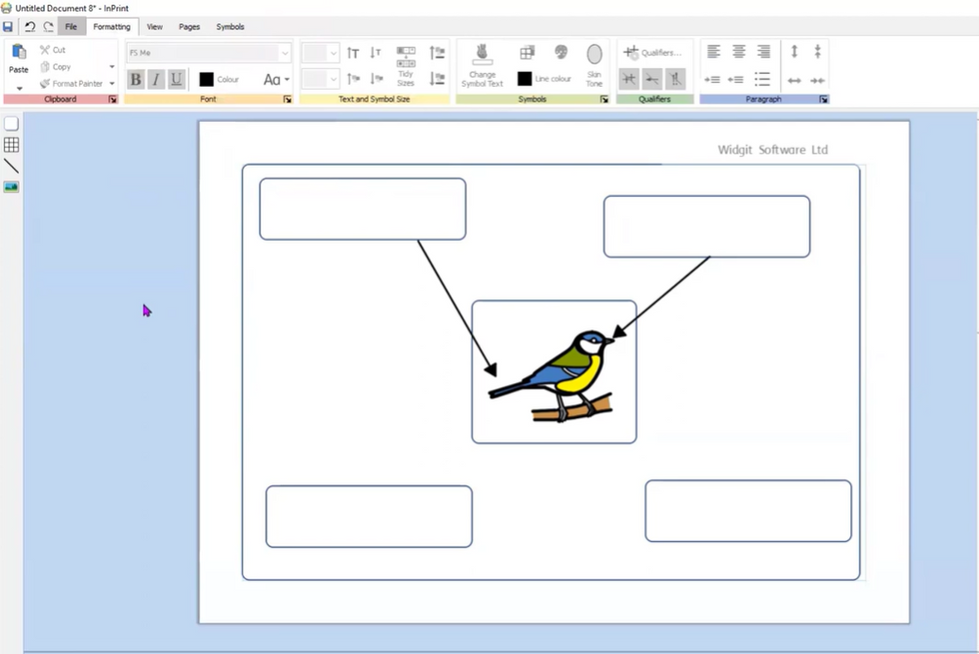Viewport: 979px width, 654px height.
Task: Open the upper text size combo box
Action: click(x=320, y=53)
